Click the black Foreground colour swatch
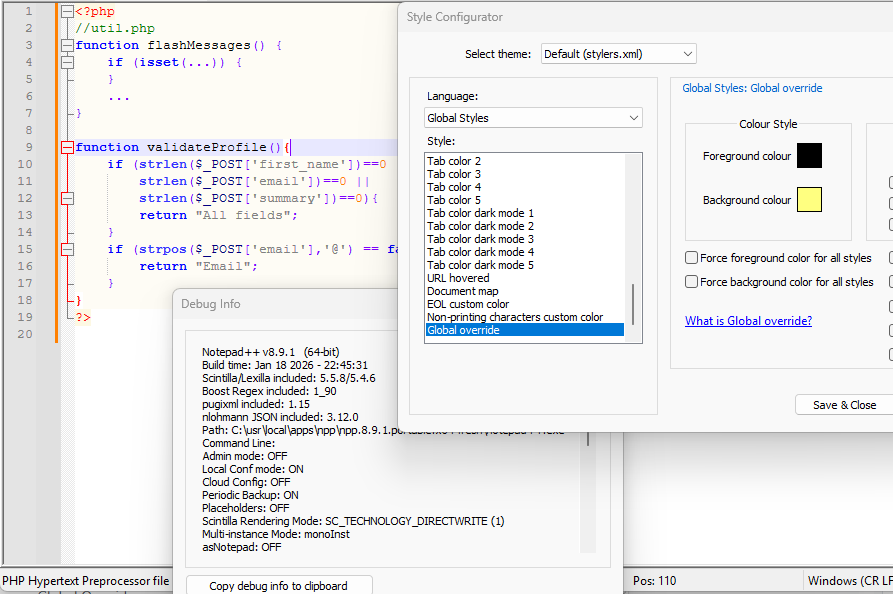 coord(809,156)
